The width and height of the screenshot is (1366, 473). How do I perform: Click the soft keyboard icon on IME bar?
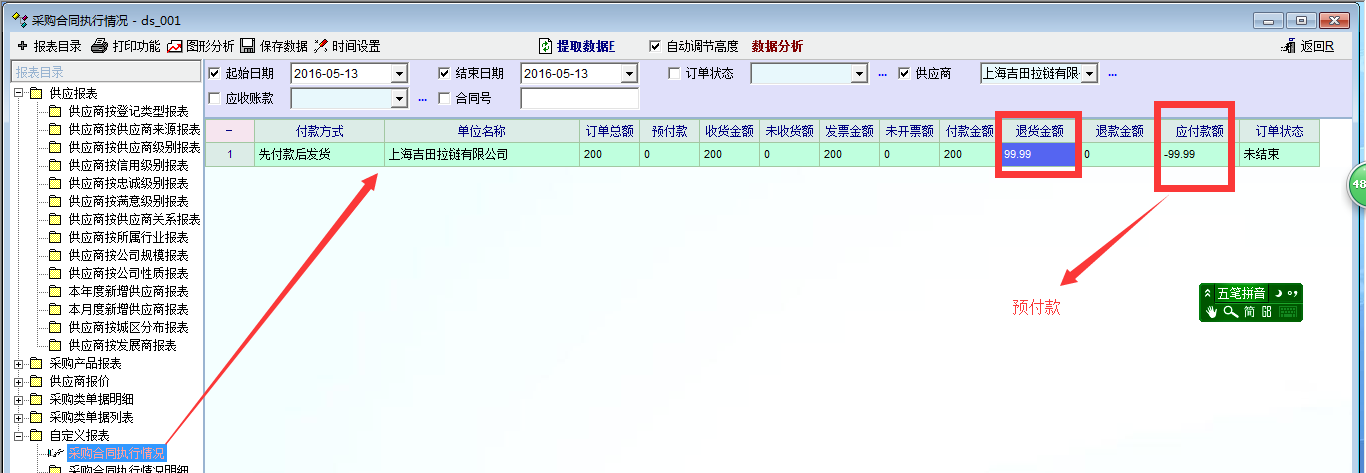coord(1289,312)
